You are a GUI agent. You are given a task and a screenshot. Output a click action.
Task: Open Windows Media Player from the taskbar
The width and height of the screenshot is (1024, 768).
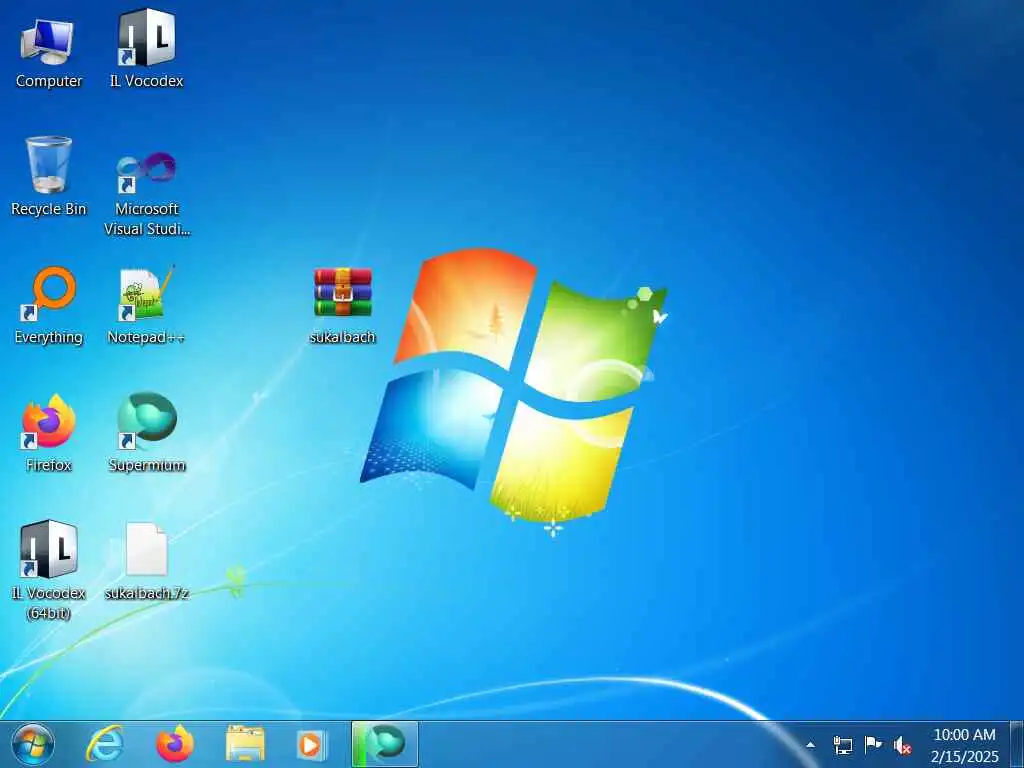click(x=312, y=744)
